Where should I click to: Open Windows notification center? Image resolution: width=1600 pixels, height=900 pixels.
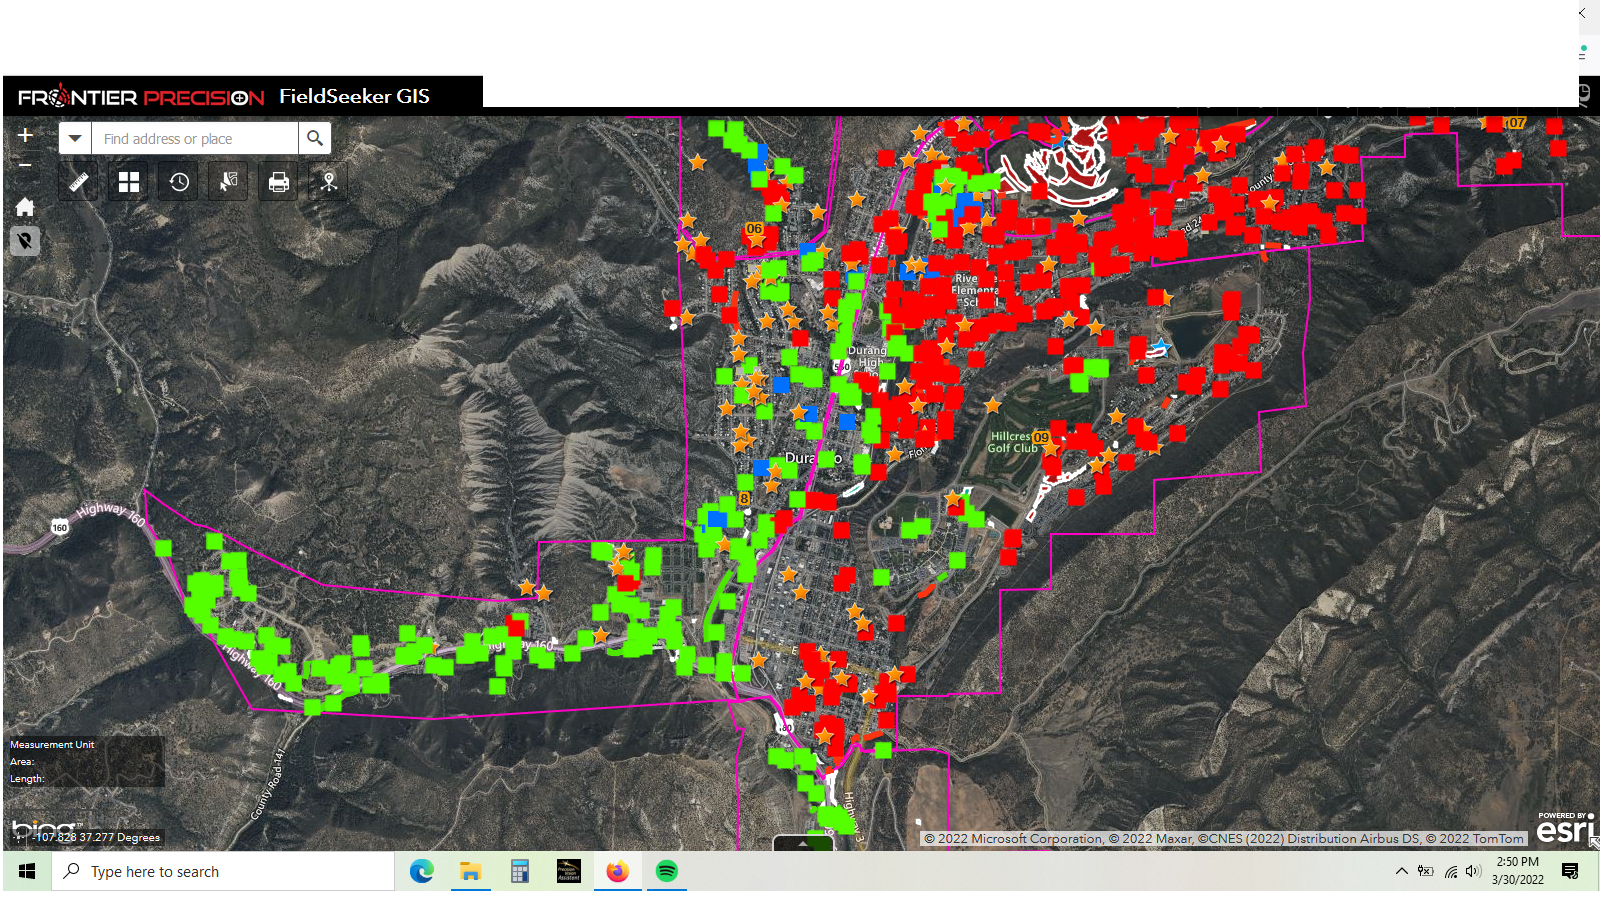click(1570, 872)
